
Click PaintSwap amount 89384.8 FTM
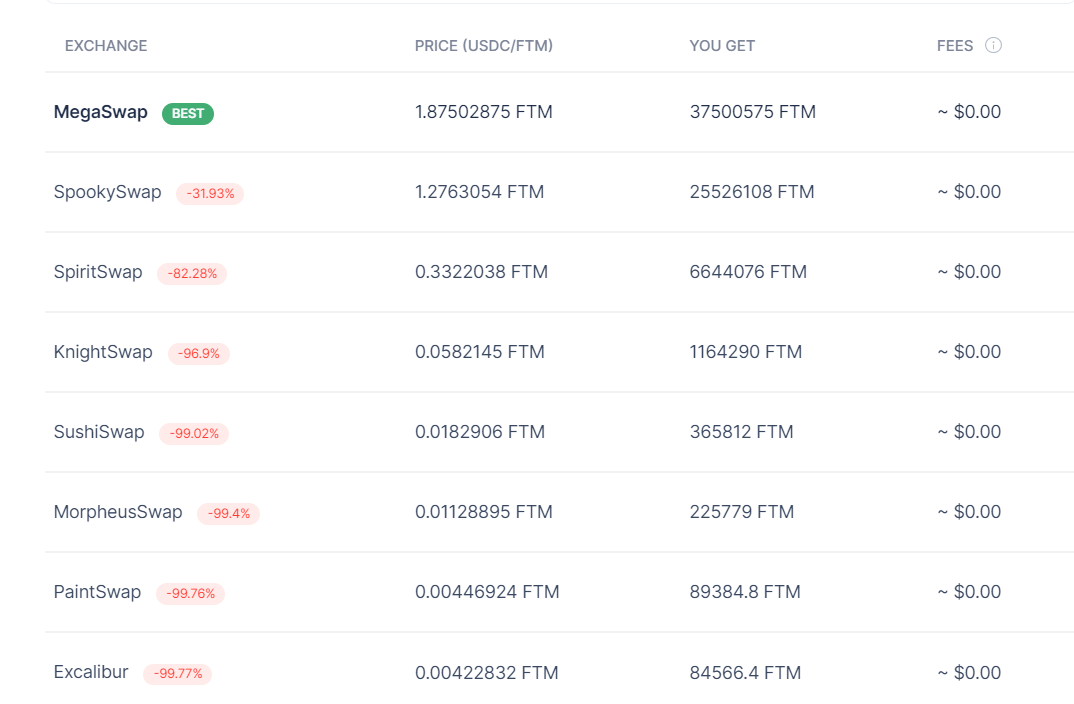point(745,592)
